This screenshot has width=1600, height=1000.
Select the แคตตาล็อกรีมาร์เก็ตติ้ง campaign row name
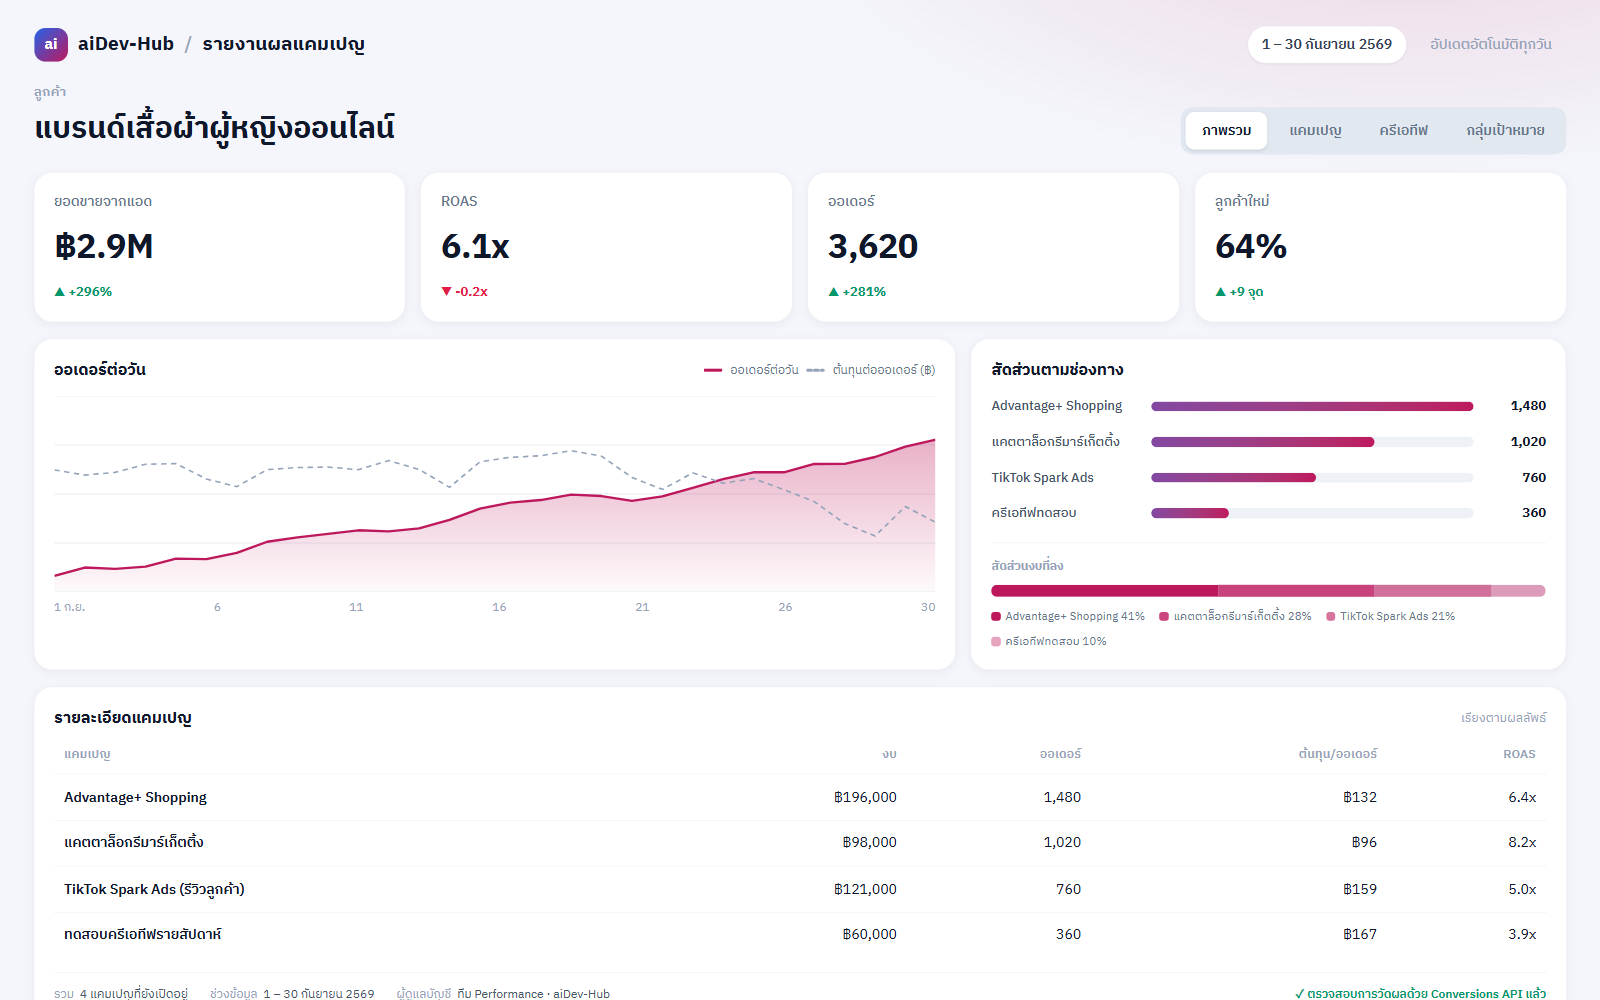pos(134,843)
